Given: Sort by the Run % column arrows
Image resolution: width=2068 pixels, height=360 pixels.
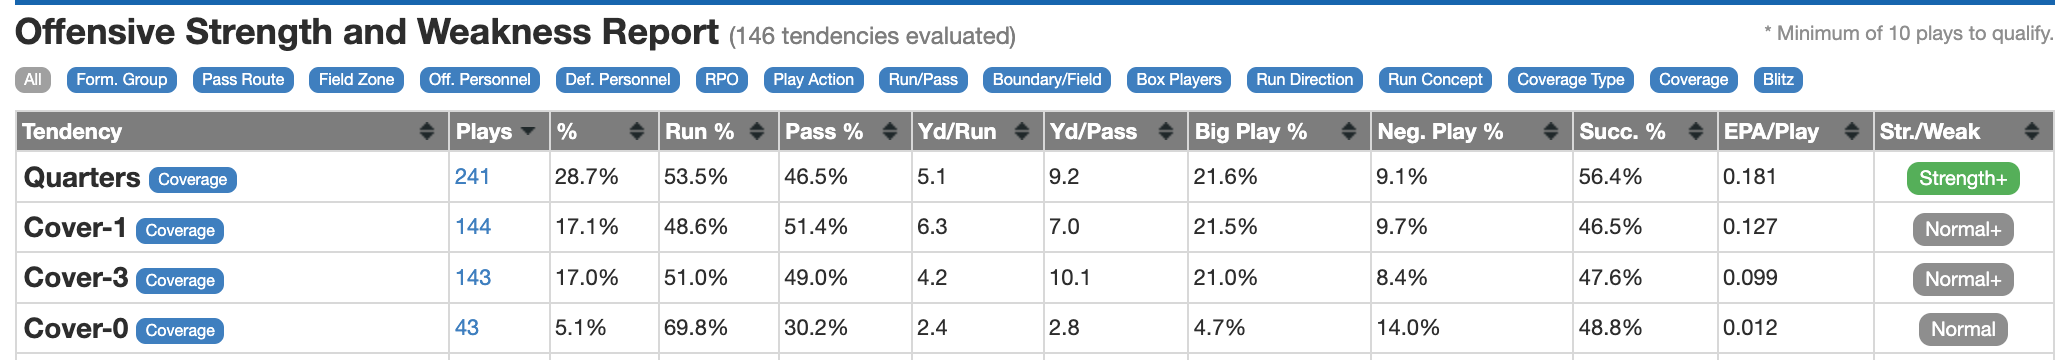Looking at the screenshot, I should pos(757,131).
